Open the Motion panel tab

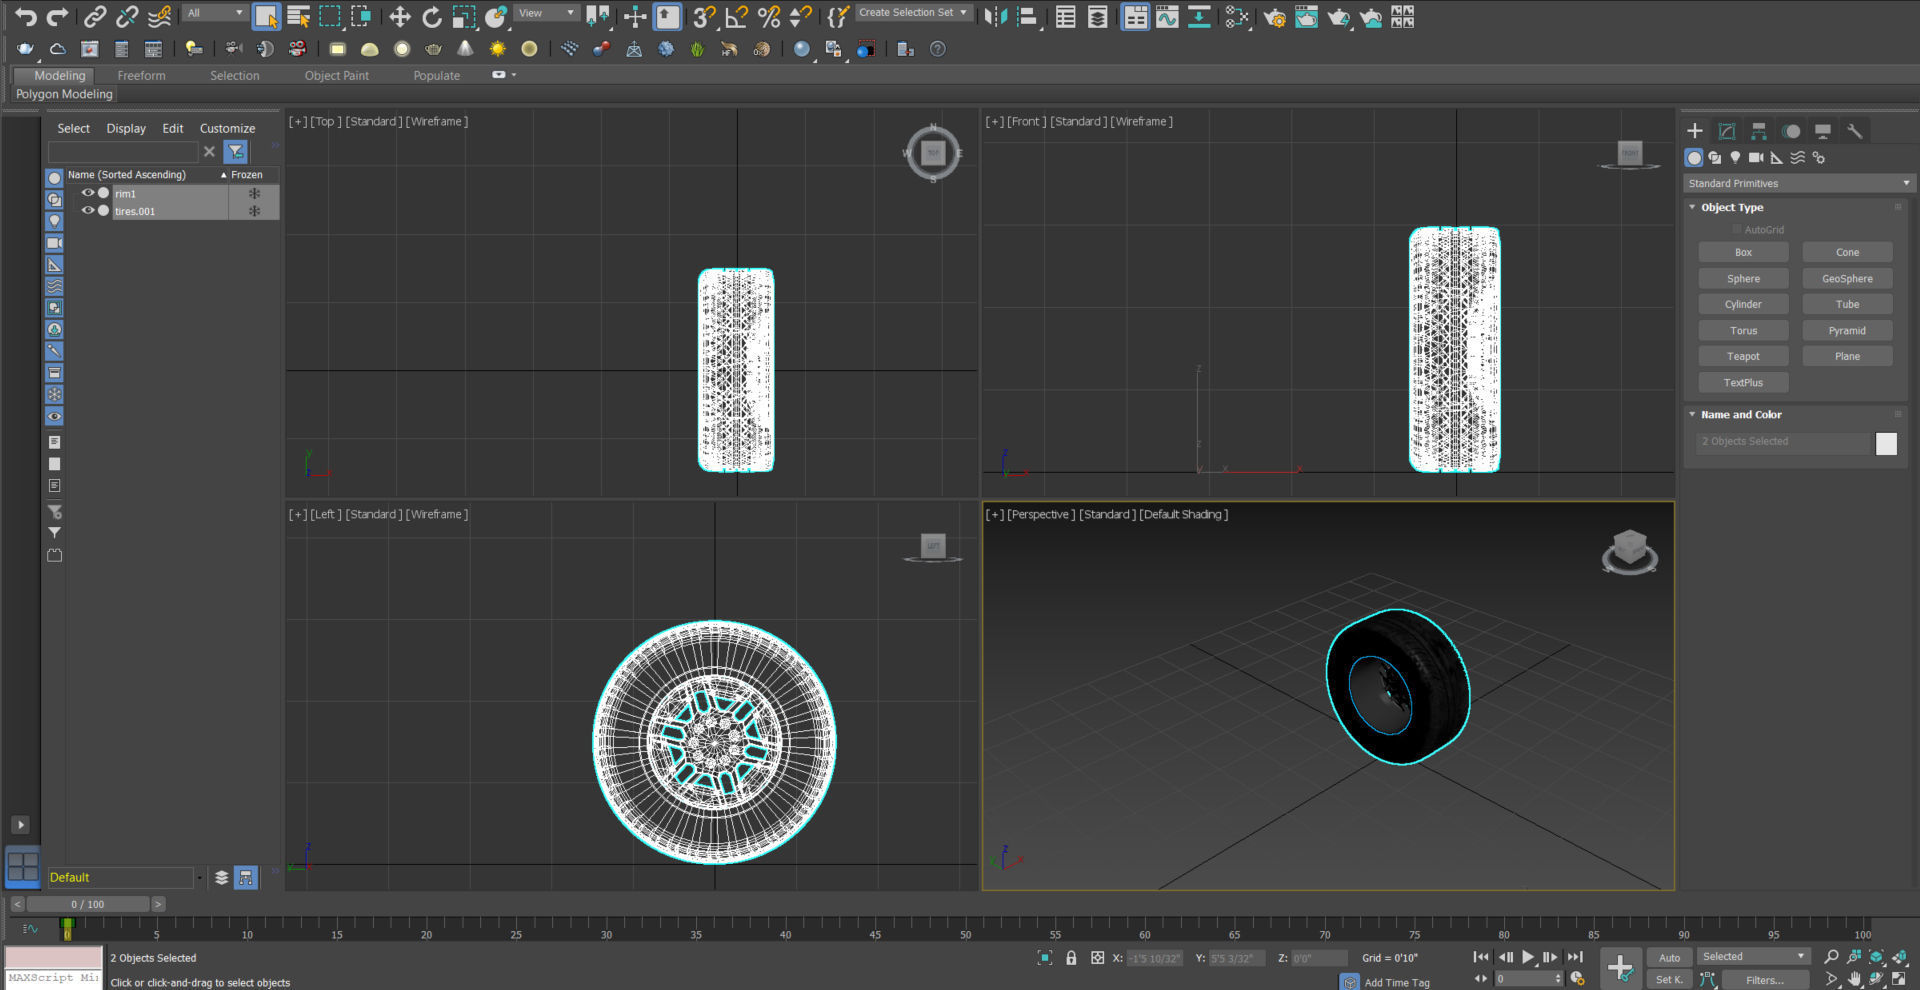point(1791,131)
